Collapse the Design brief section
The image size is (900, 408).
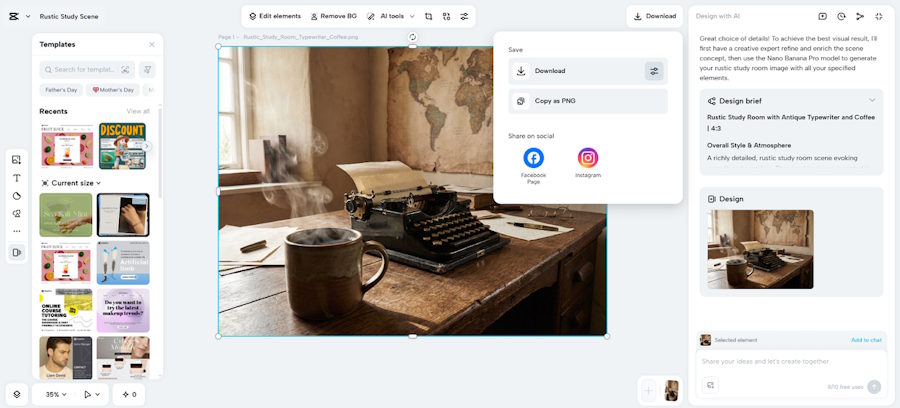coord(872,100)
